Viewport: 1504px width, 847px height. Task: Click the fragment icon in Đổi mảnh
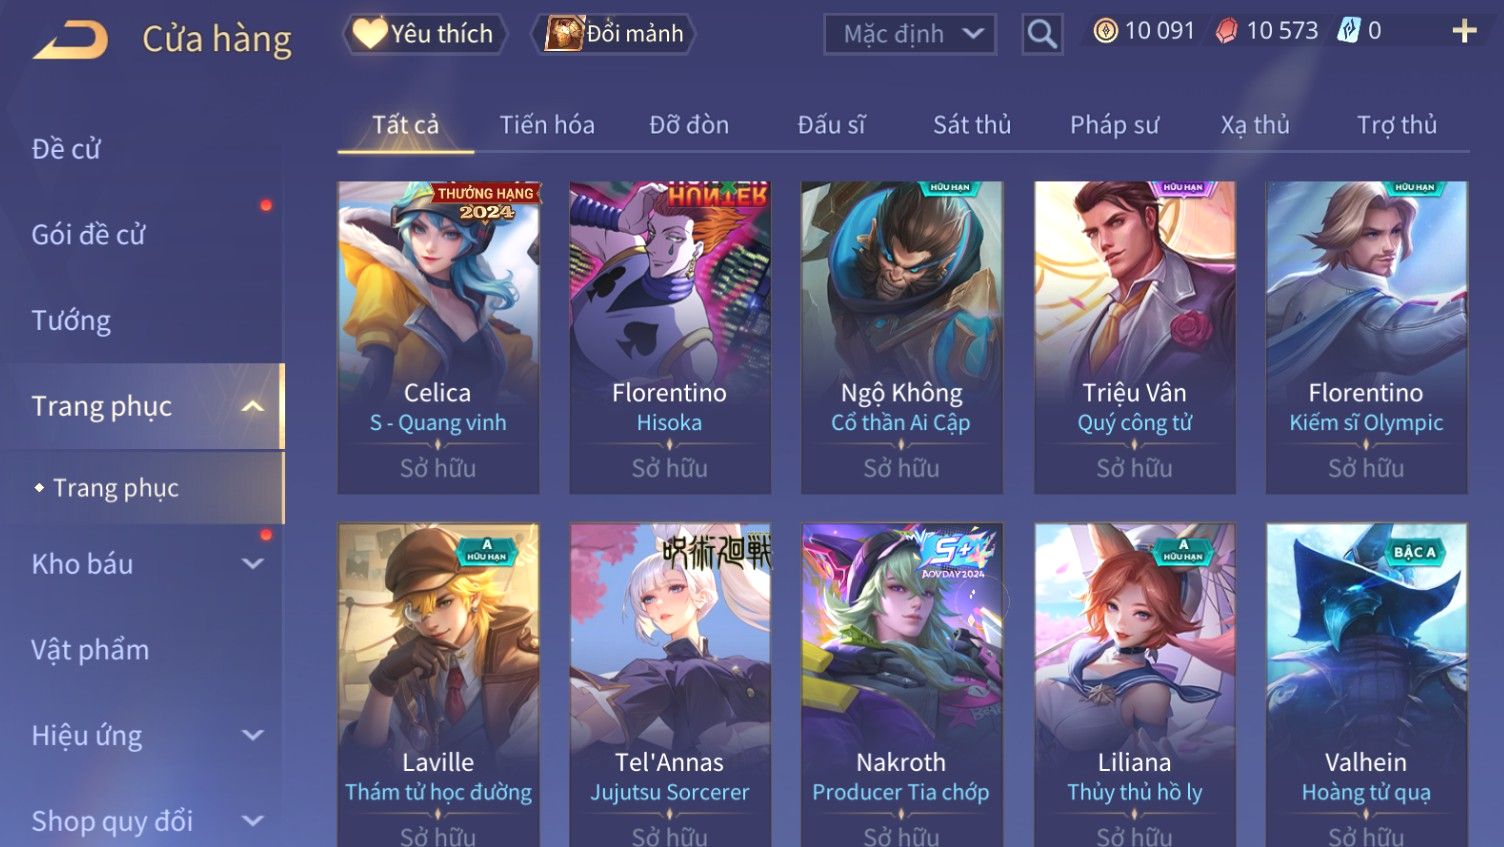[564, 34]
